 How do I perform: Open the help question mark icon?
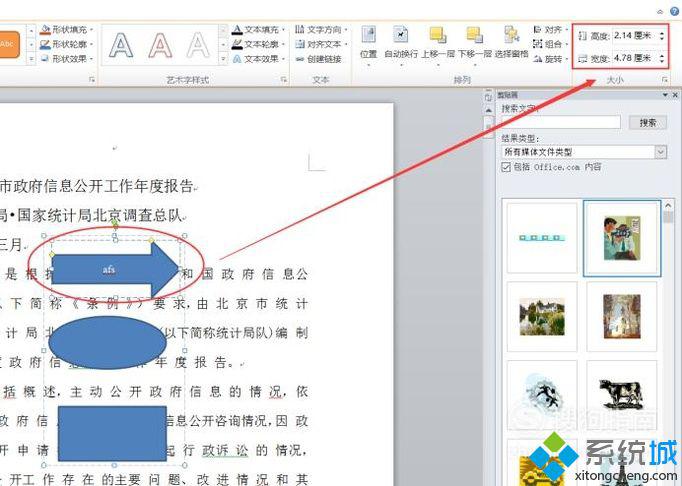(x=675, y=12)
